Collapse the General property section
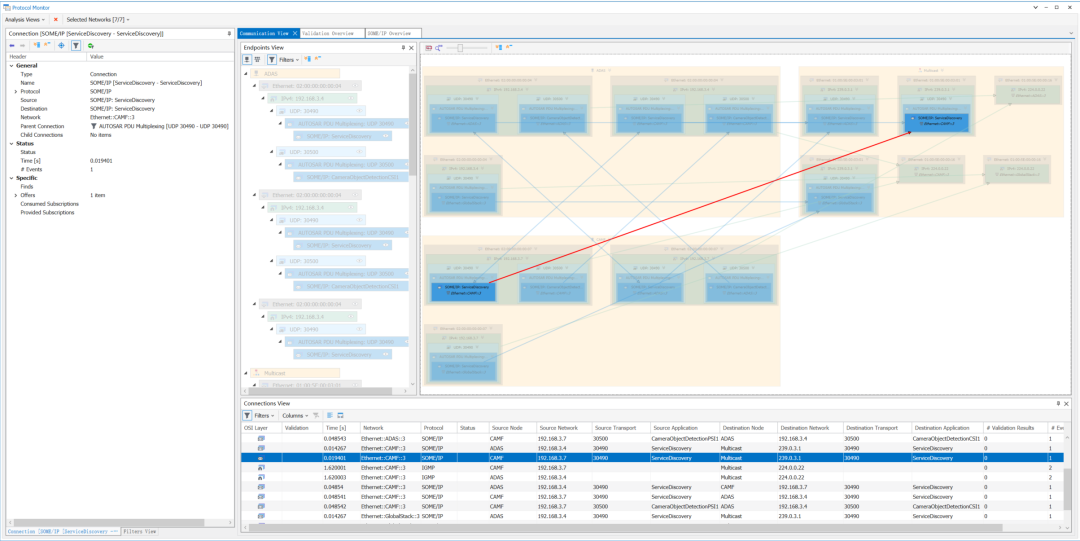The height and width of the screenshot is (541, 1080). pos(12,65)
